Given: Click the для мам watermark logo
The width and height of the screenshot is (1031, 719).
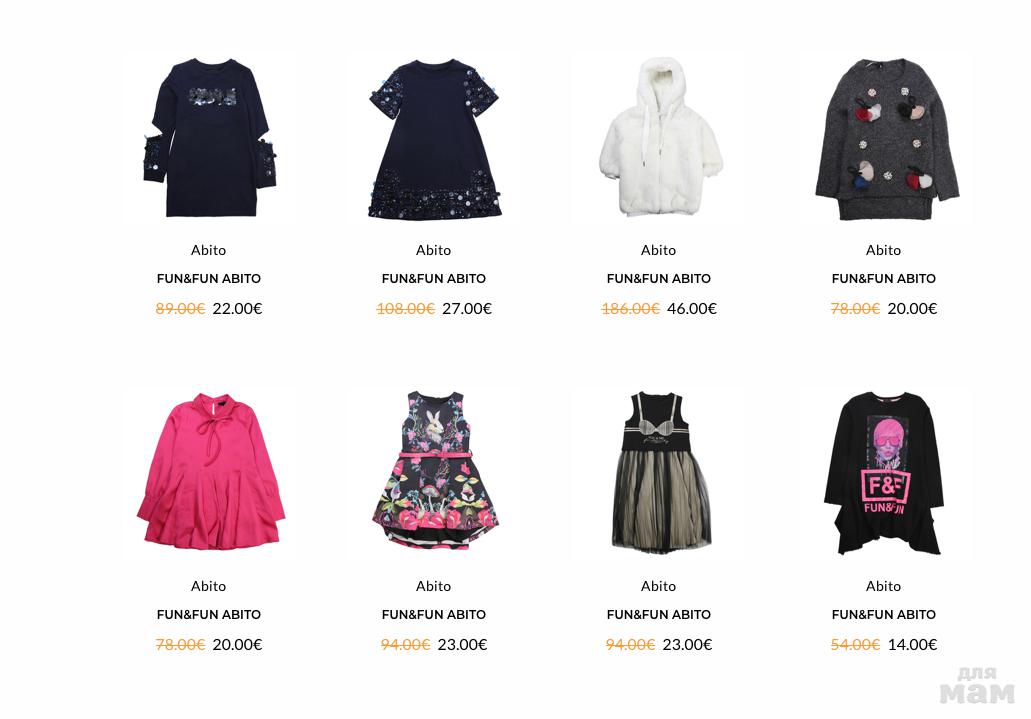Looking at the screenshot, I should coord(977,685).
